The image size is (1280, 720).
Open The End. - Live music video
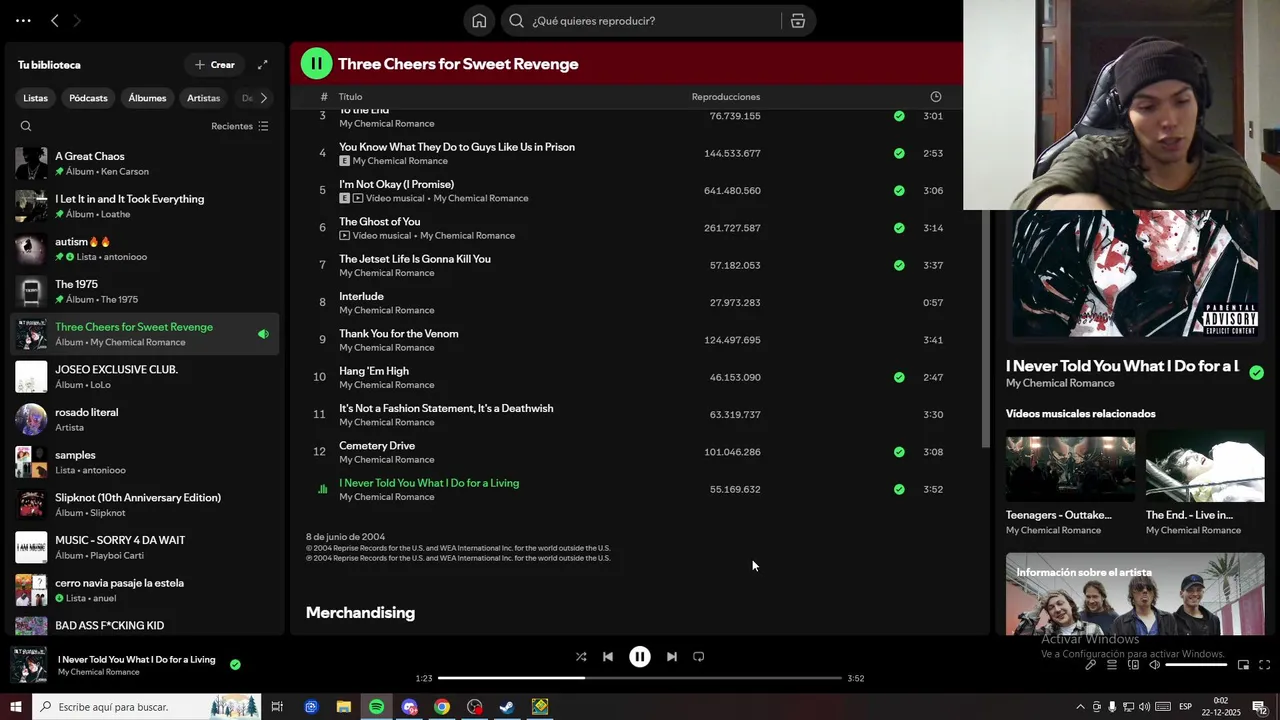click(x=1205, y=466)
